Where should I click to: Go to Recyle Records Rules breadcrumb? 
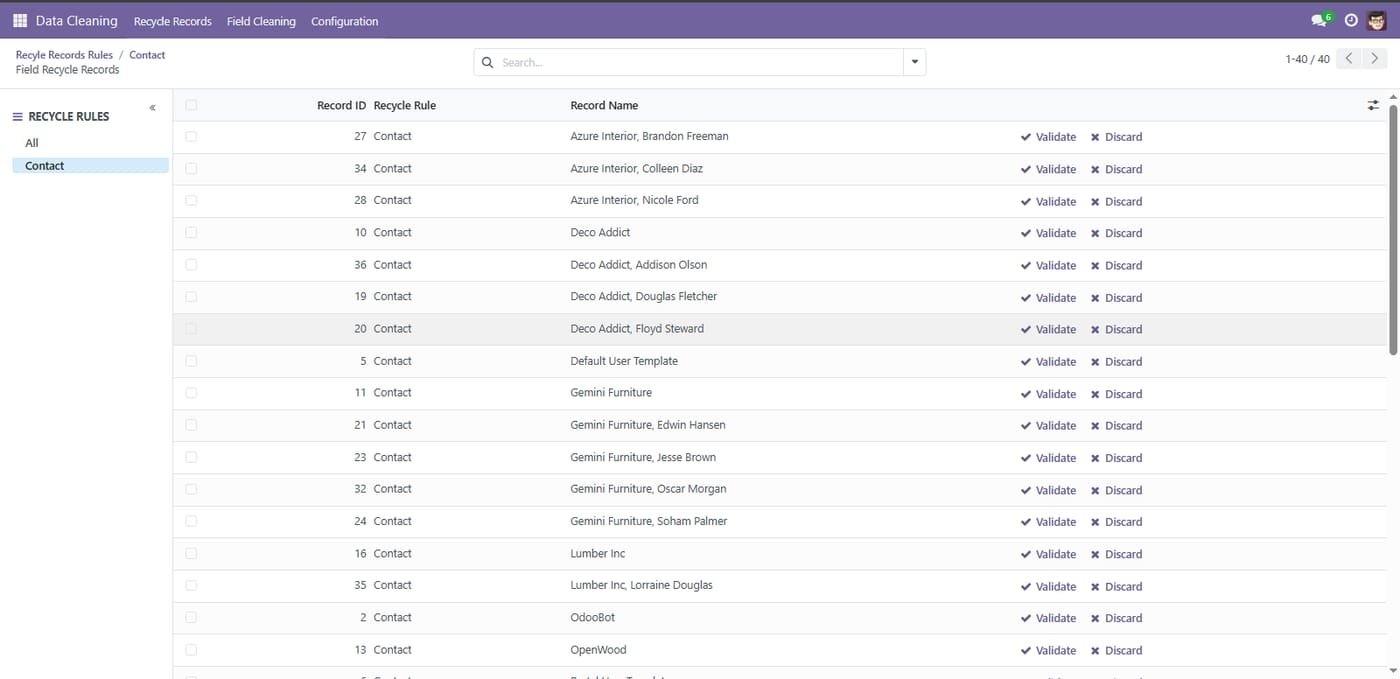[x=64, y=55]
